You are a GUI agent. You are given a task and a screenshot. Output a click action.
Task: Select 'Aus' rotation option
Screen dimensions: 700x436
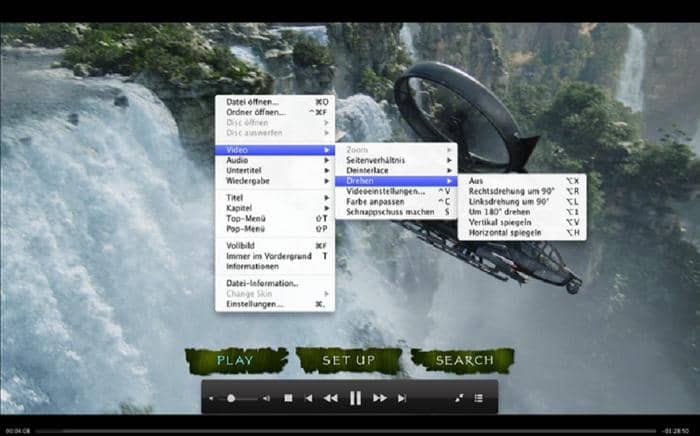click(522, 181)
